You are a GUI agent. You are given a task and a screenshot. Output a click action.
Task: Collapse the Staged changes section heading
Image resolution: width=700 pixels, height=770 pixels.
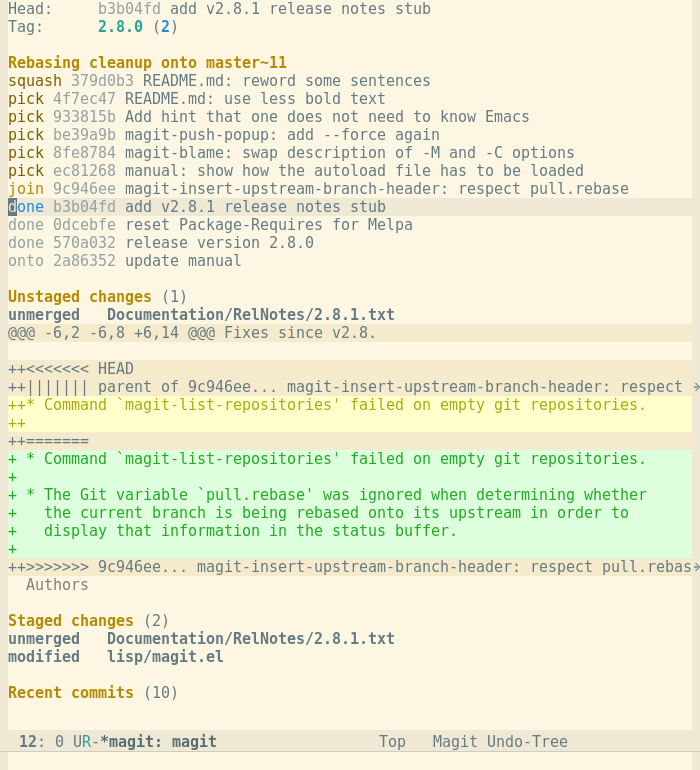88,621
